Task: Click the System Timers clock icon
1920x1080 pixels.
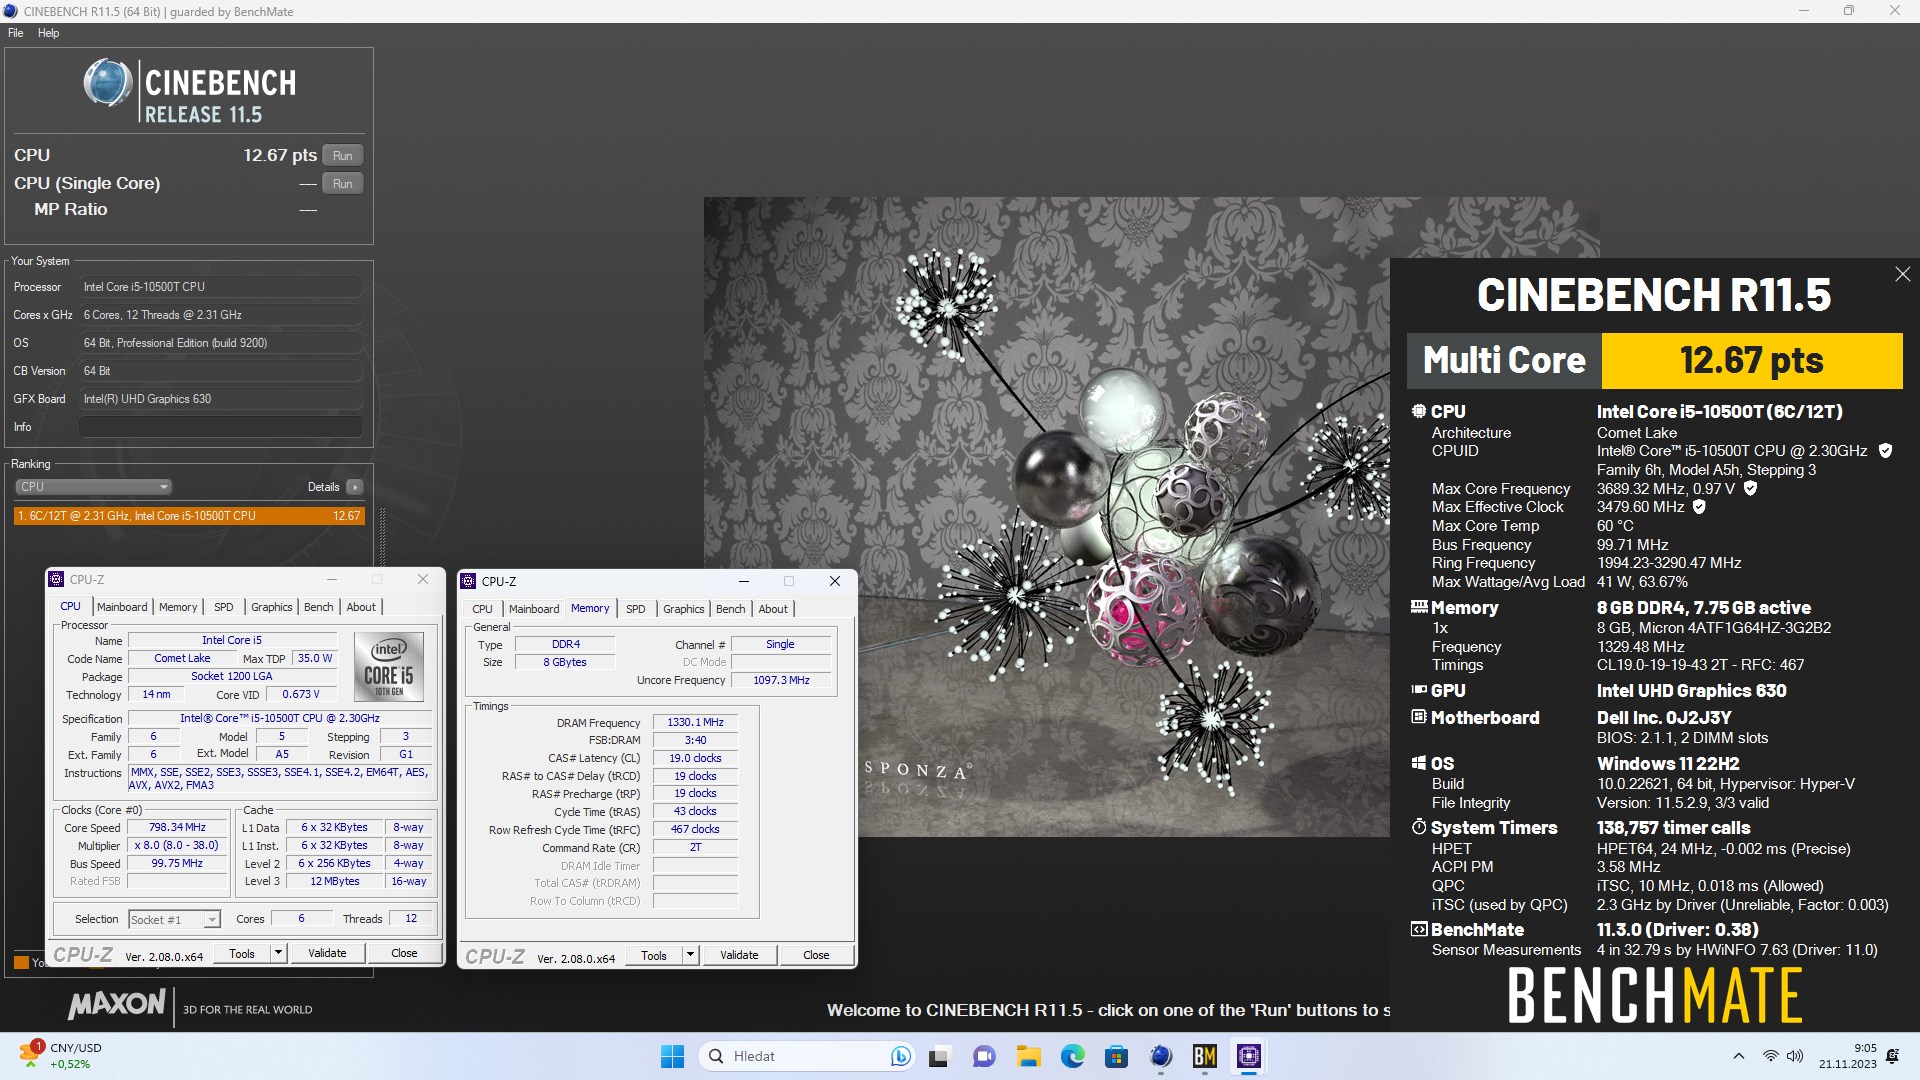Action: point(1418,827)
